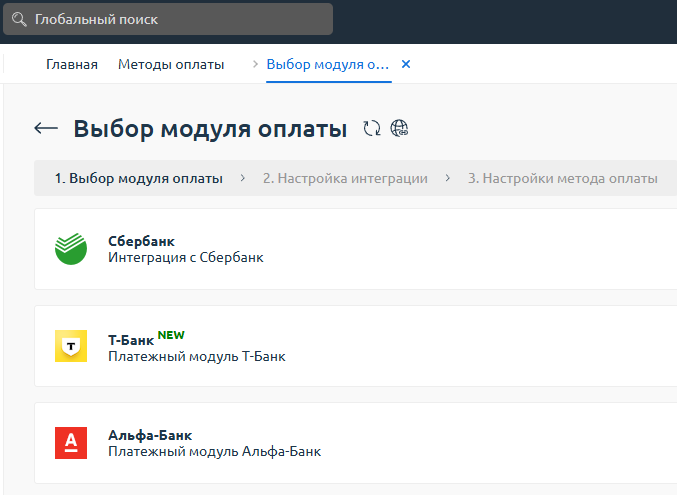Select the Выбор модуля о... tab
Screen dimensions: 677x495
(328, 64)
